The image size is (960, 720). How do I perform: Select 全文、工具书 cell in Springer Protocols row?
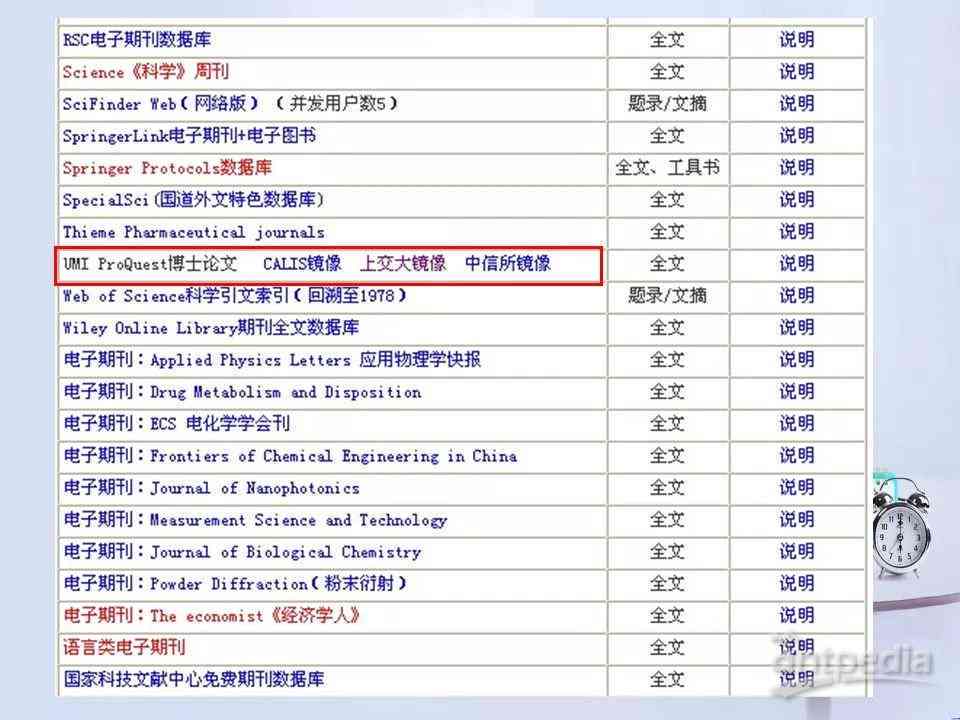click(x=667, y=167)
